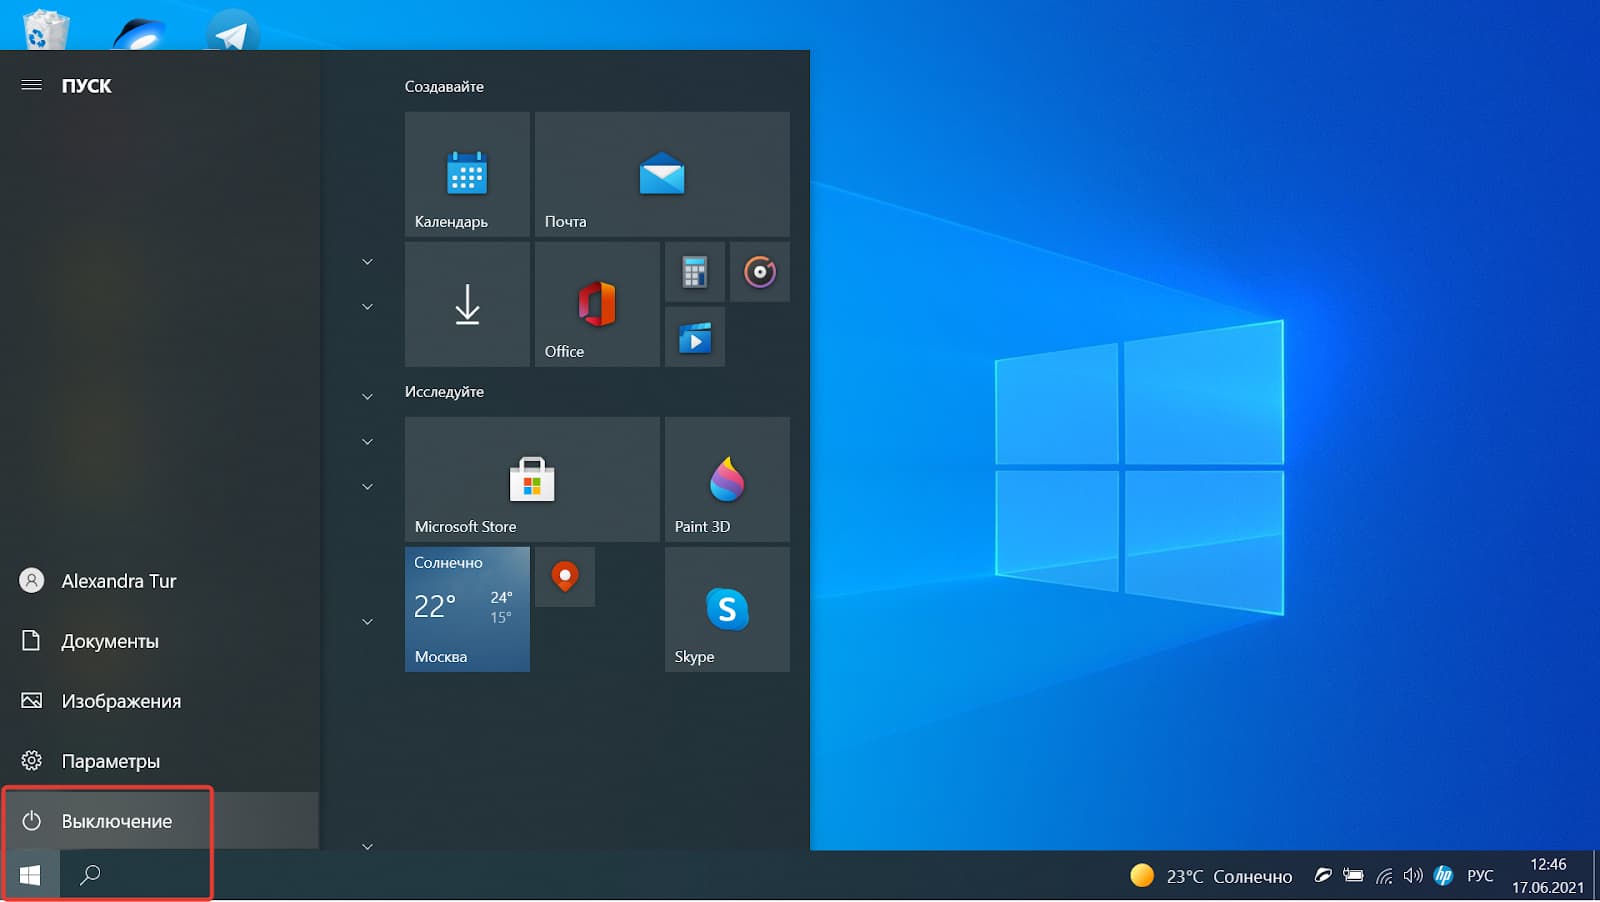Open the Groove Music small tile
Screen dimensions: 1600x902
(x=759, y=272)
